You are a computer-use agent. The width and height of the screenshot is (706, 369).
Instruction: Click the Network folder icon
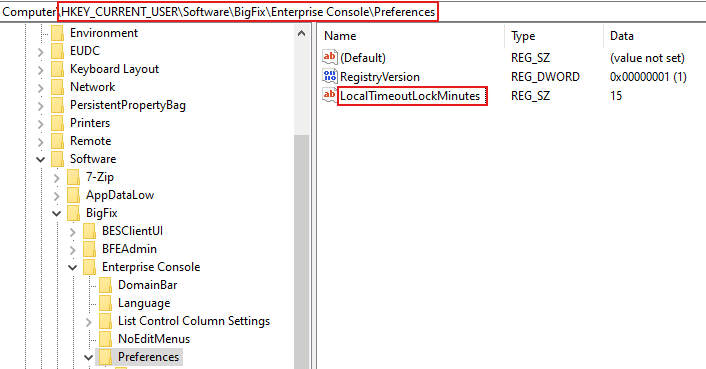(57, 87)
